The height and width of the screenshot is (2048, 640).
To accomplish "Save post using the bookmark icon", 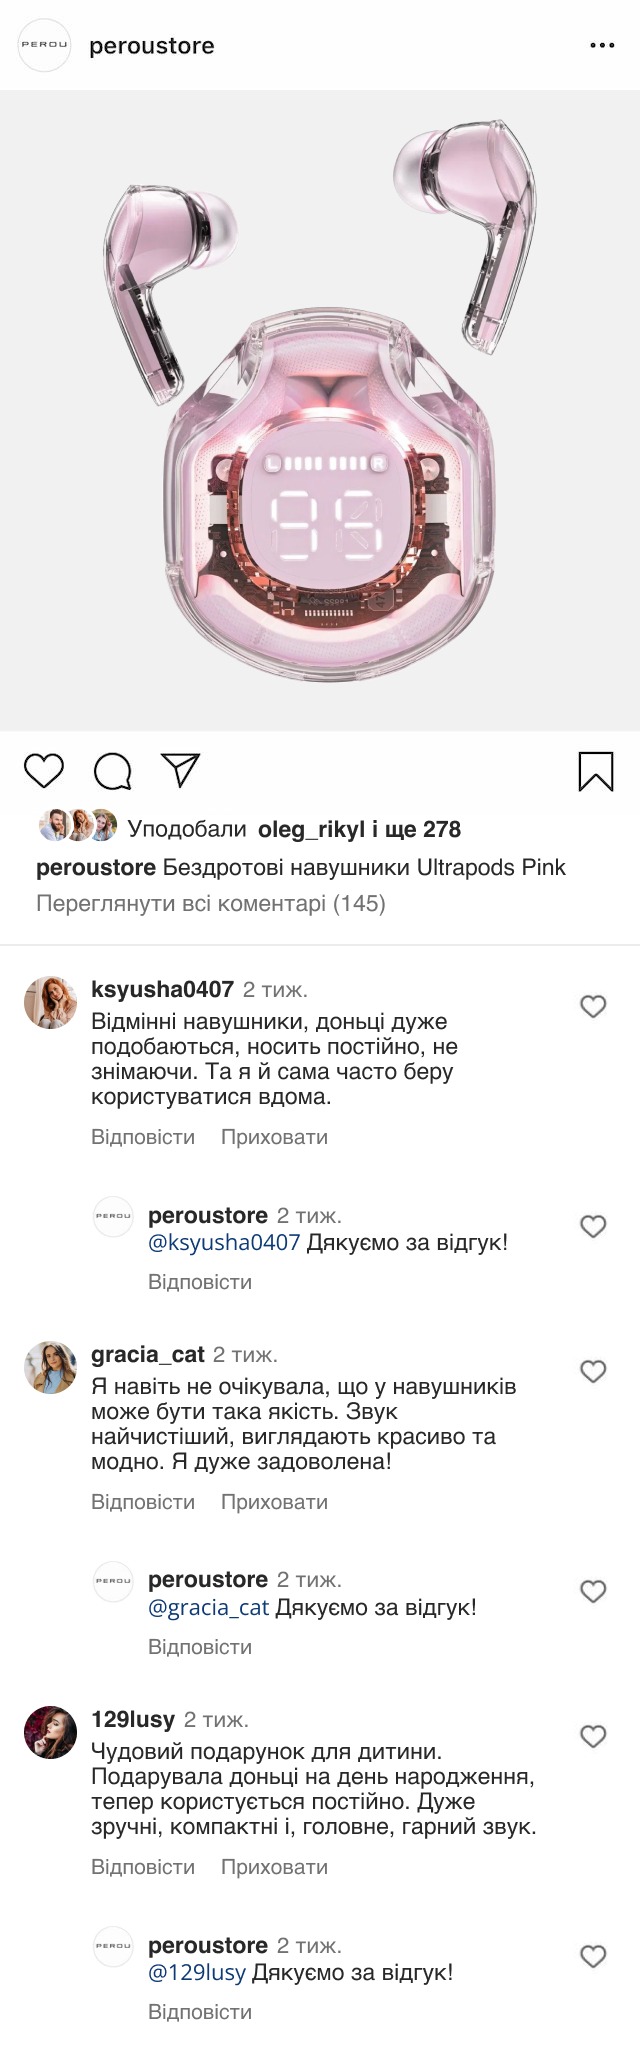I will pos(596,771).
